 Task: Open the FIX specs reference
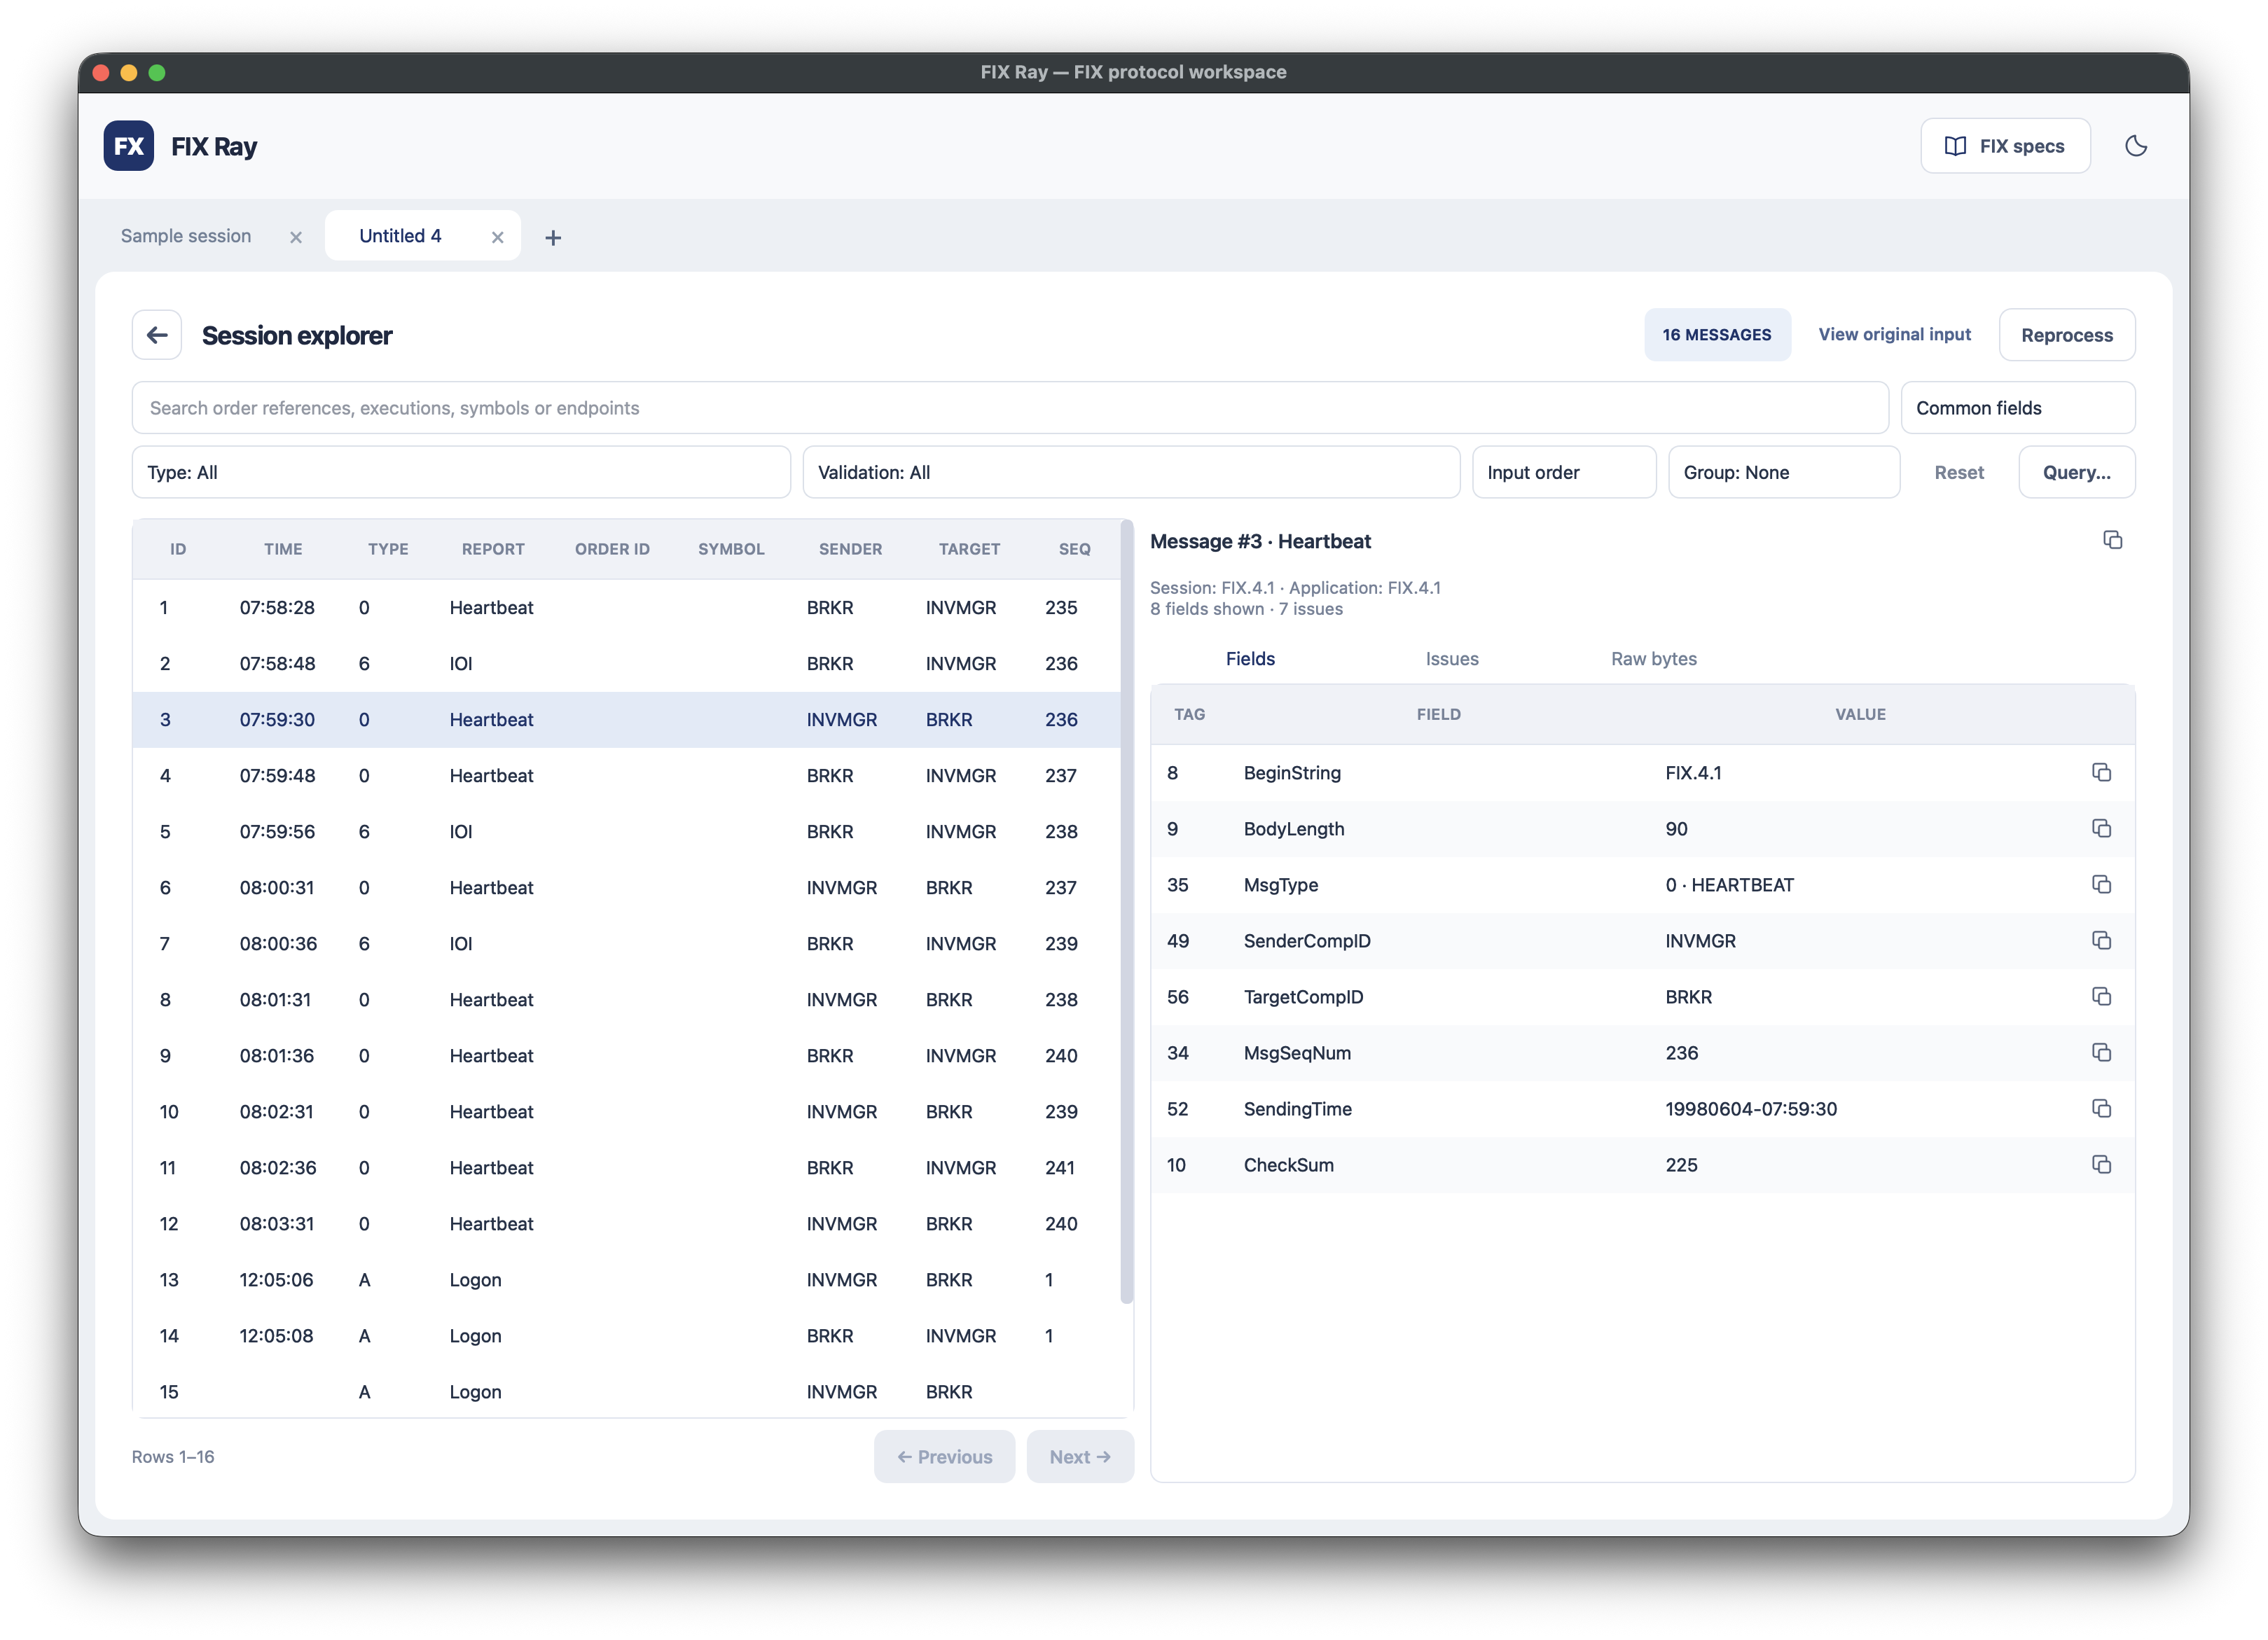point(2005,146)
